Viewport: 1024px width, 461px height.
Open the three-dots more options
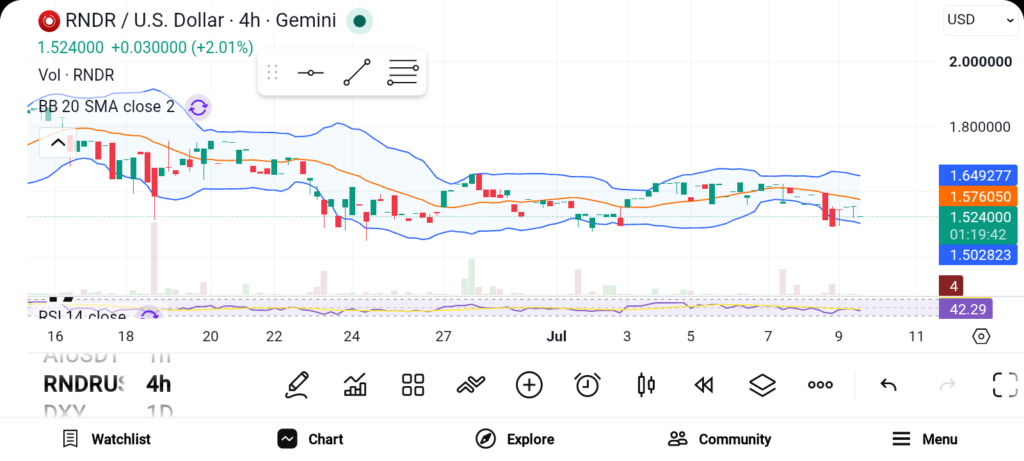pyautogui.click(x=820, y=385)
